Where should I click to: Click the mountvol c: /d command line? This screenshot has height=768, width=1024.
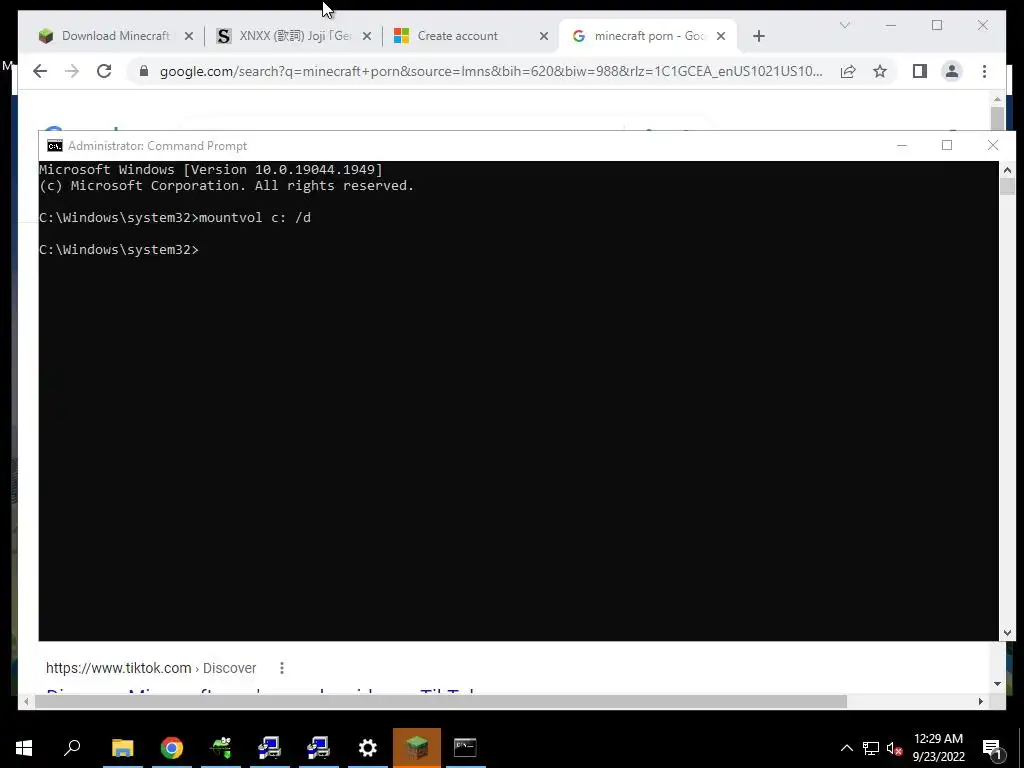pyautogui.click(x=175, y=217)
